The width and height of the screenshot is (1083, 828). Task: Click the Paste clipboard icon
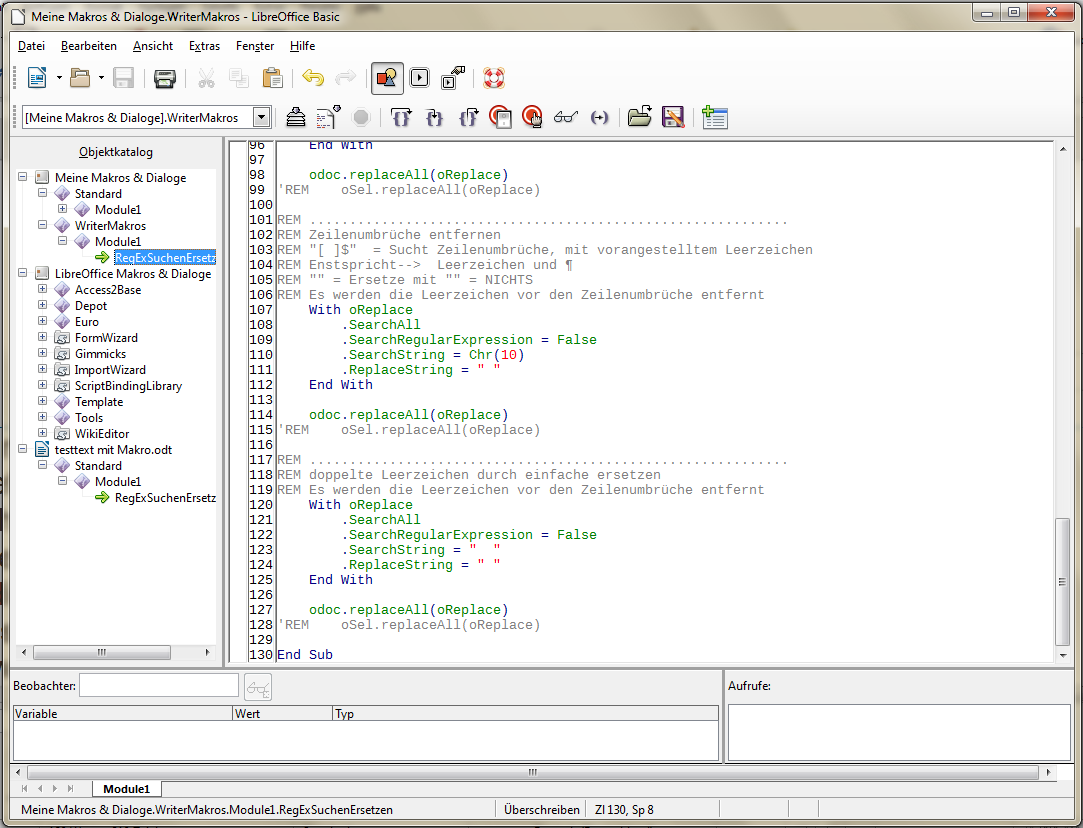(x=273, y=78)
